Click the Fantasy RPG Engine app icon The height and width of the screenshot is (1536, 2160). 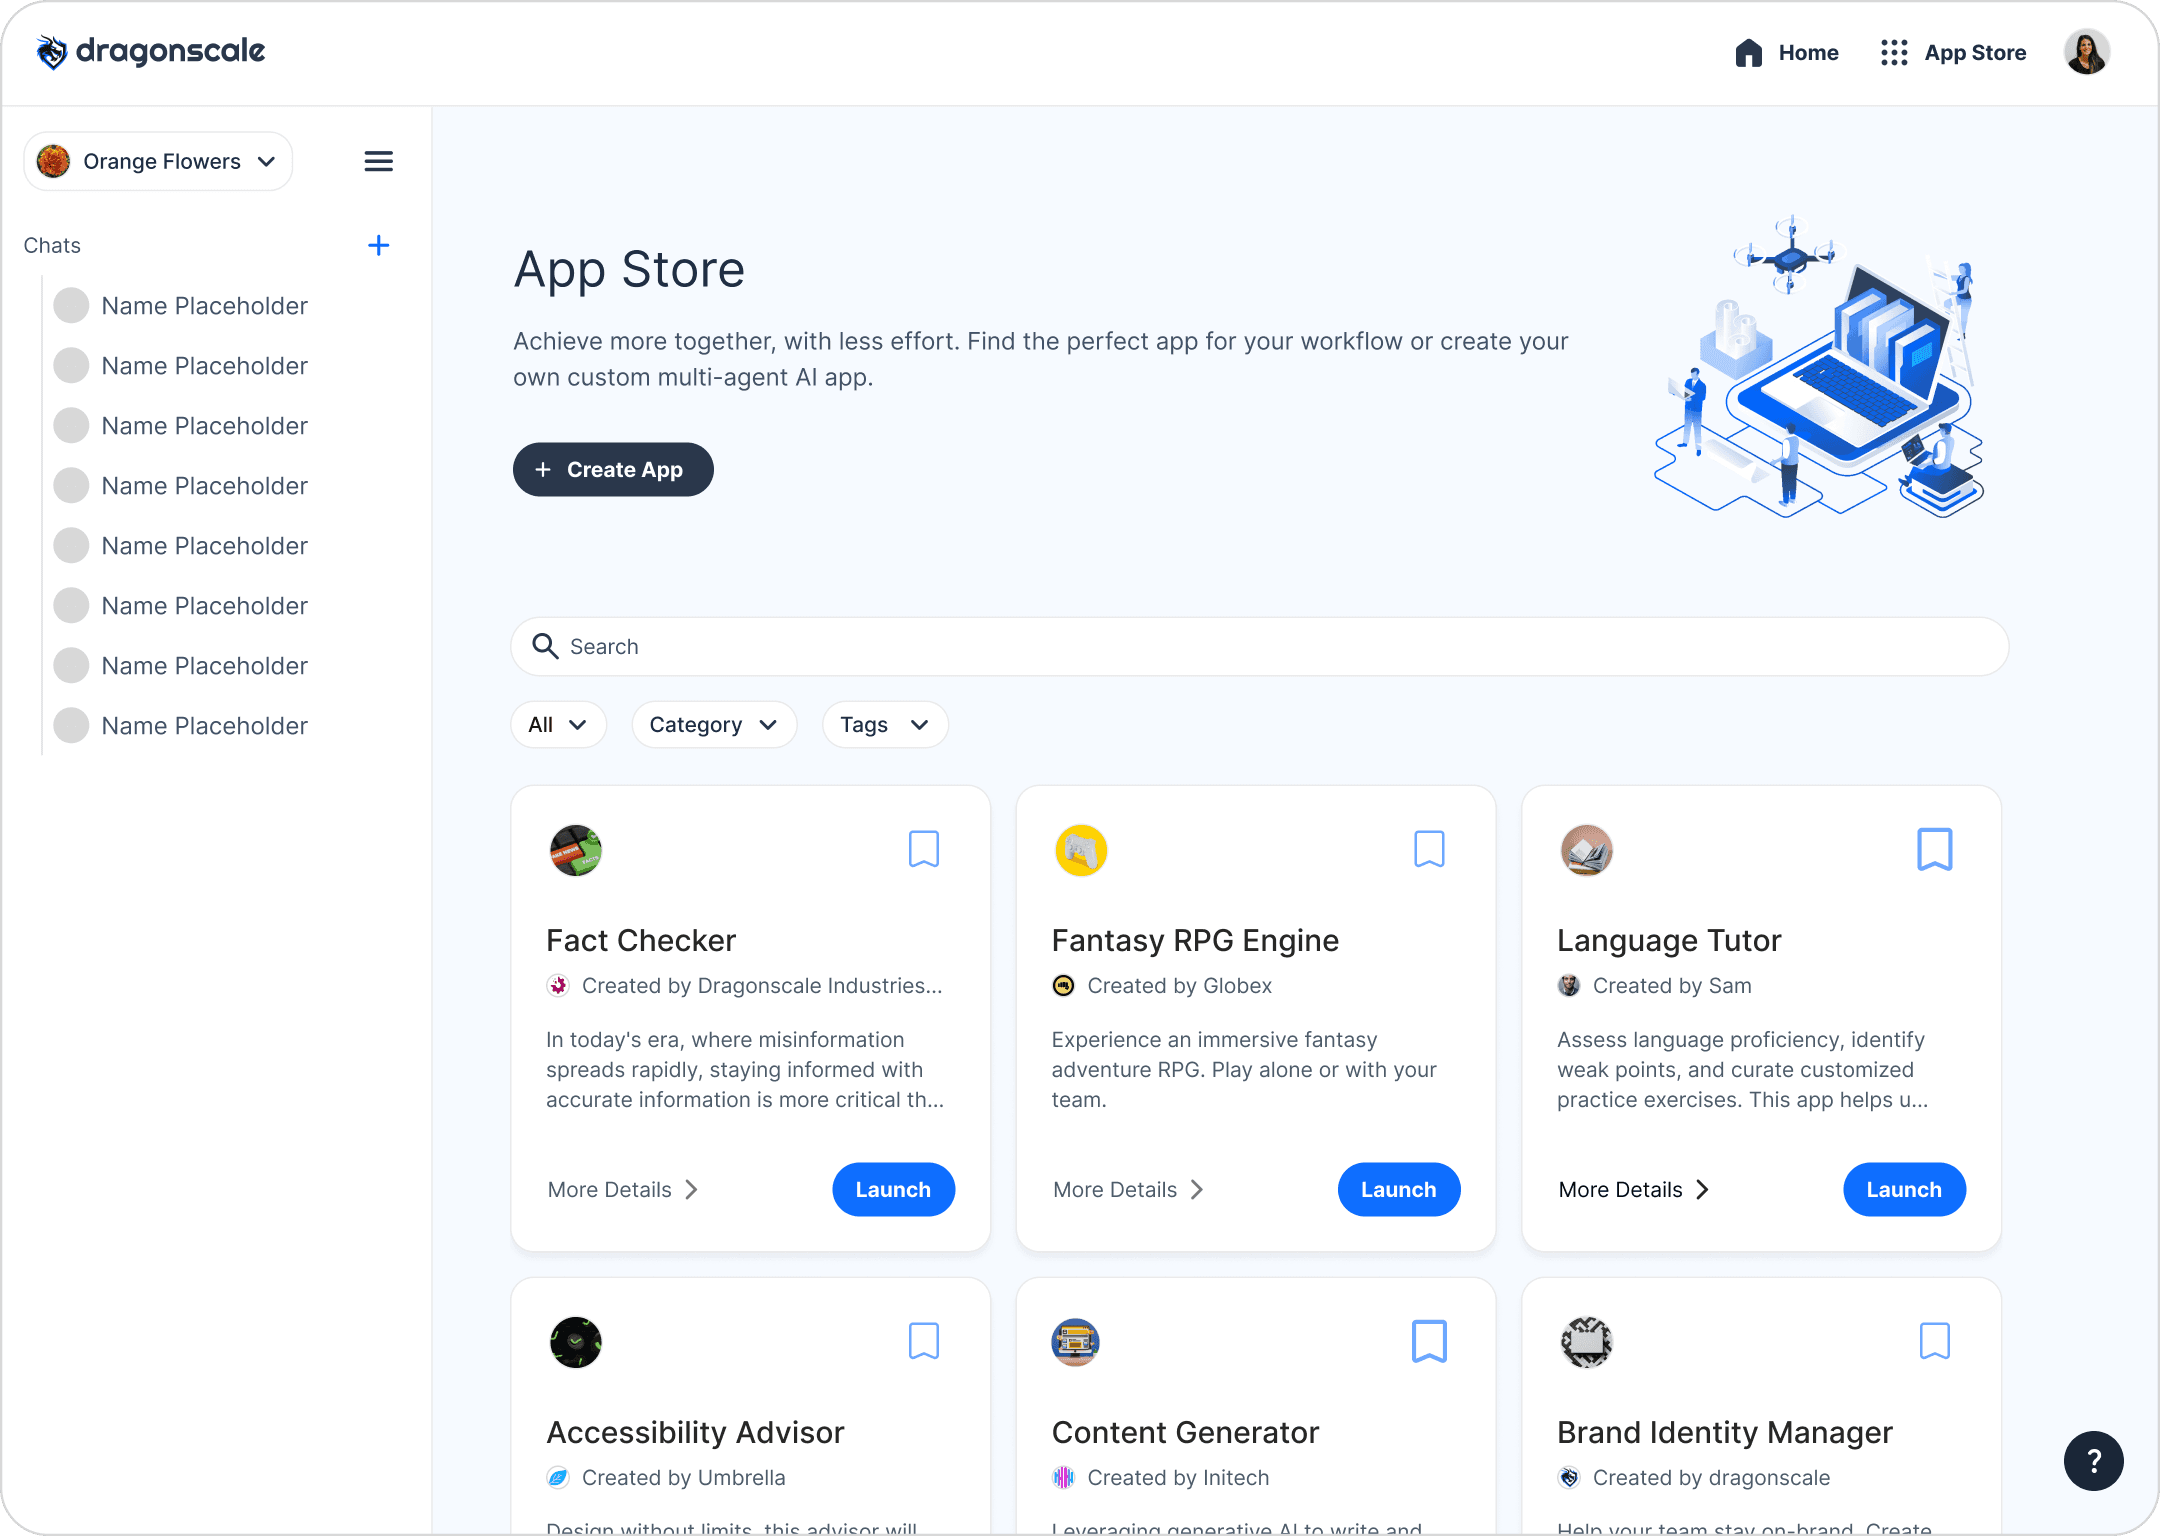tap(1081, 850)
